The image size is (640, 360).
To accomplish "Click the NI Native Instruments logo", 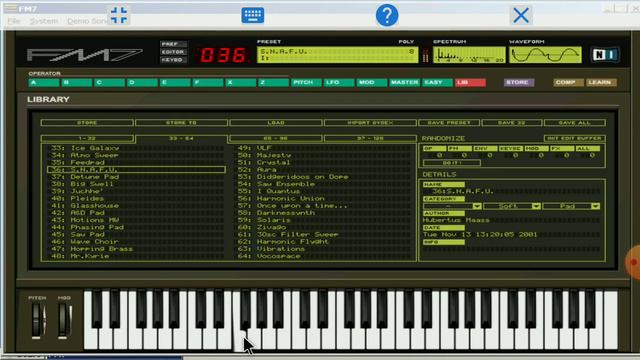I will pos(605,55).
